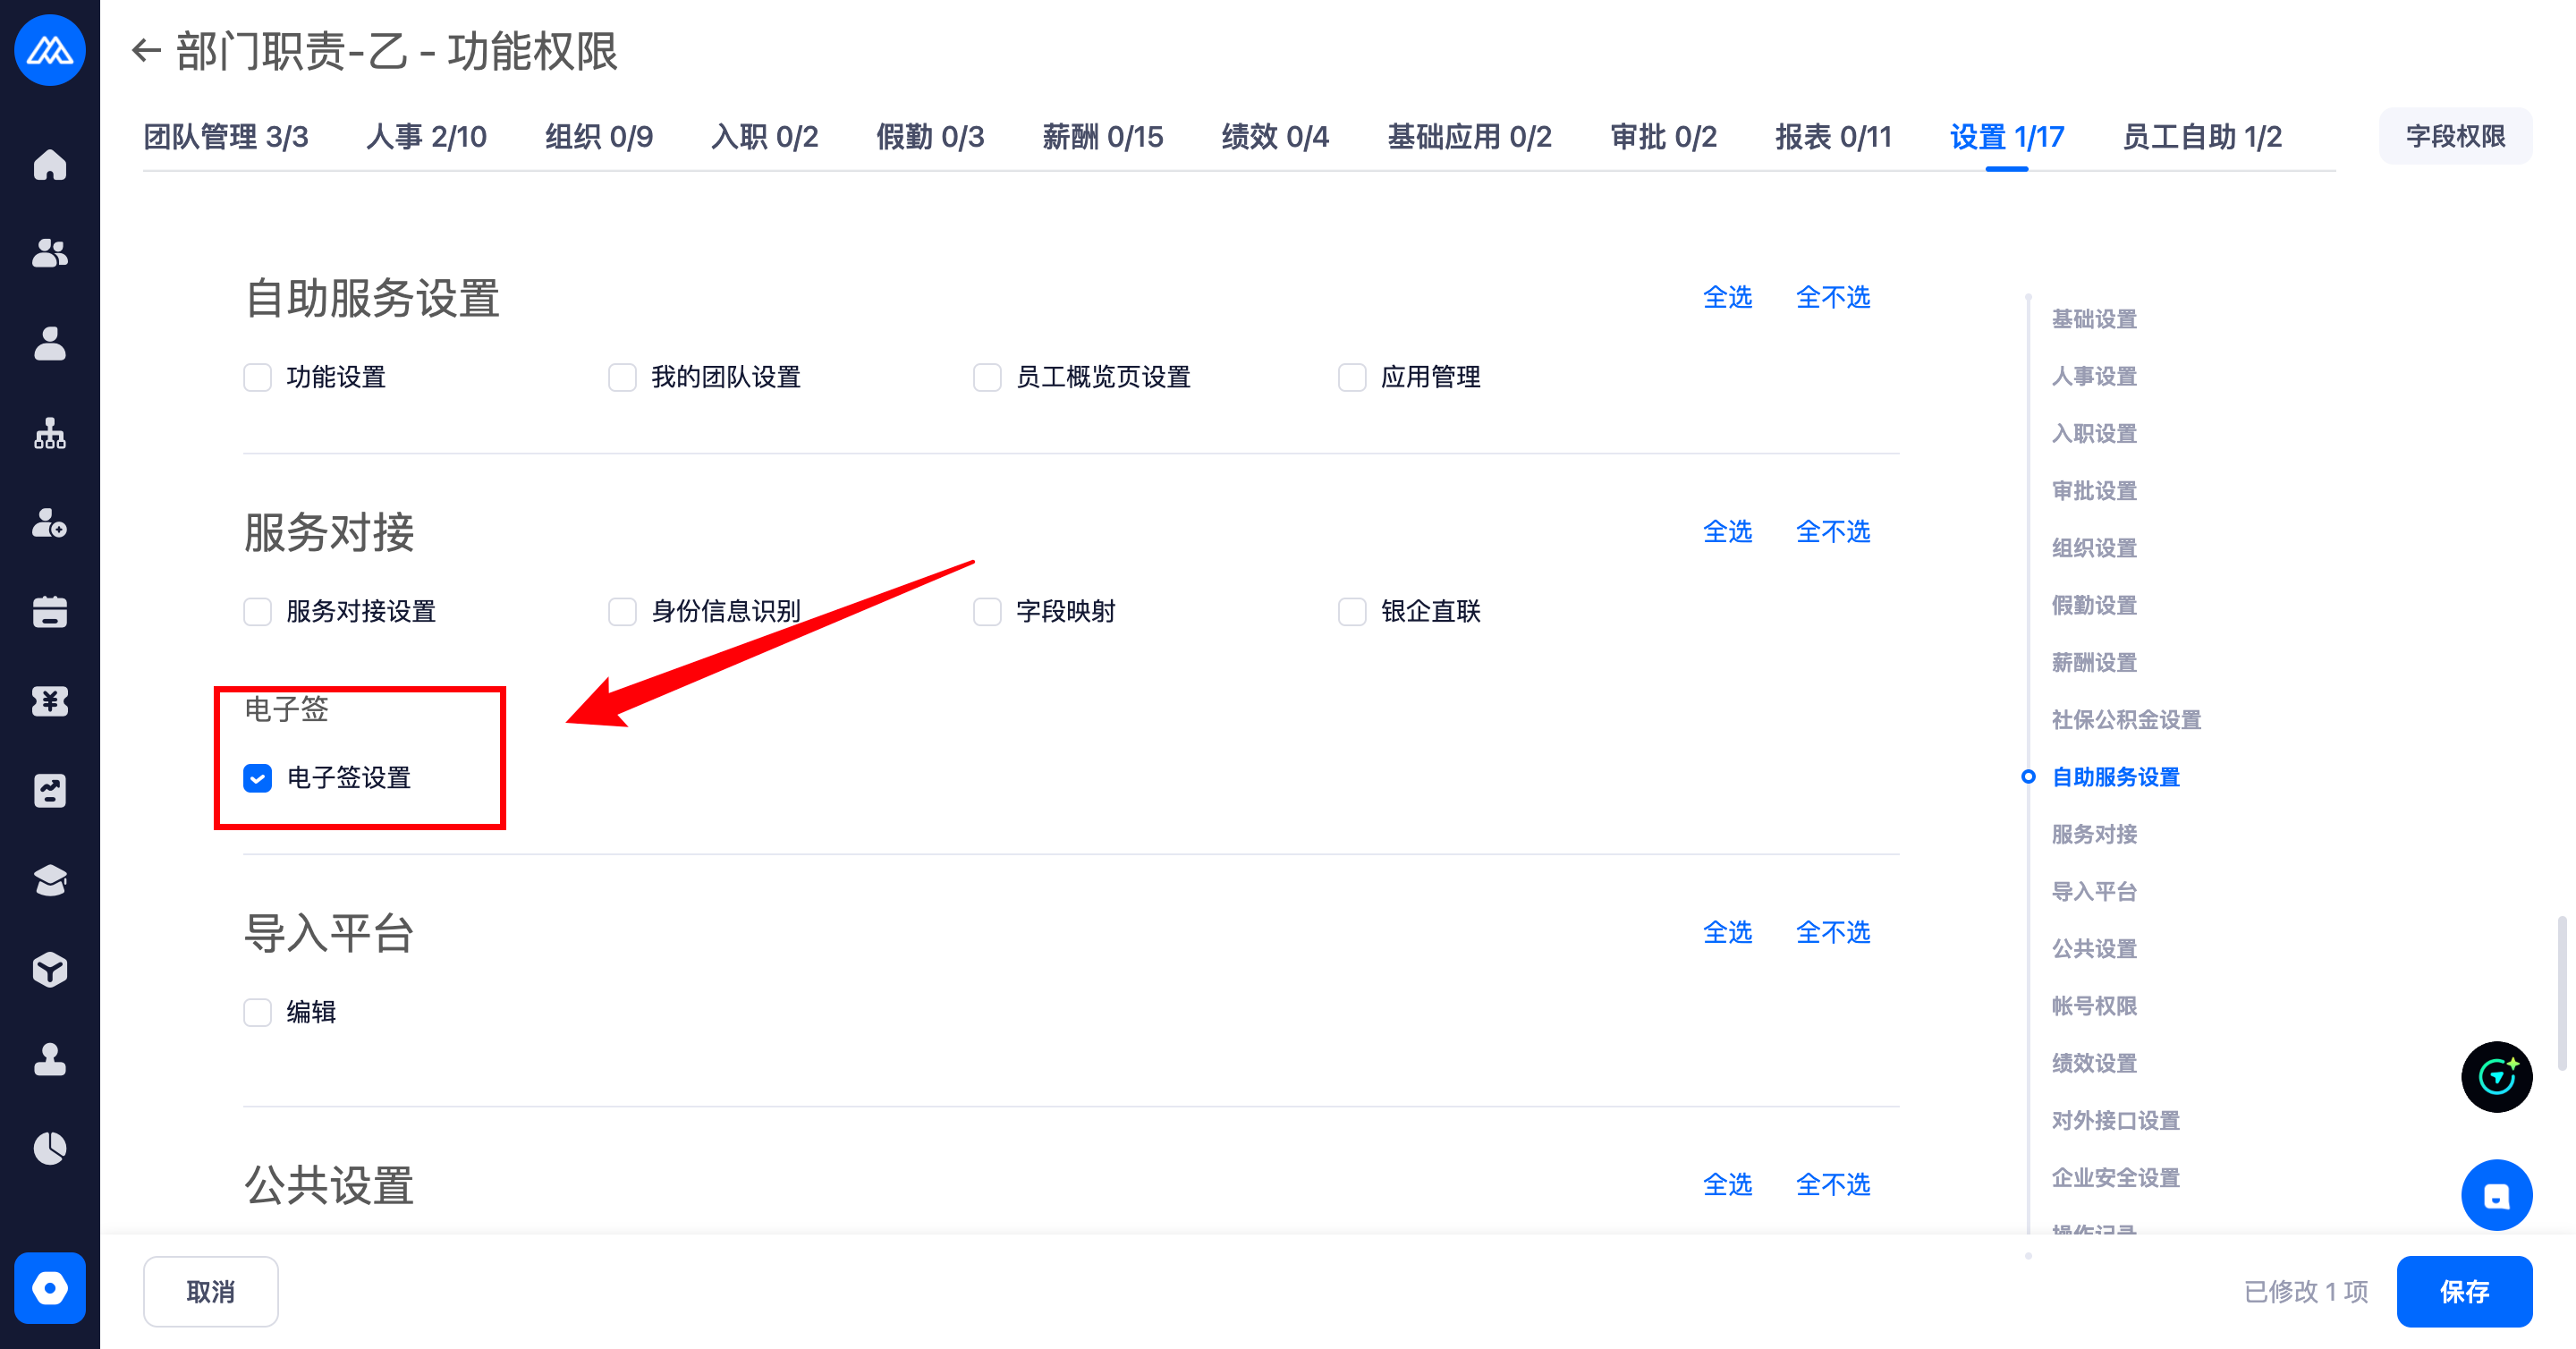Open the graduation cap training icon
The width and height of the screenshot is (2576, 1349).
coord(50,880)
